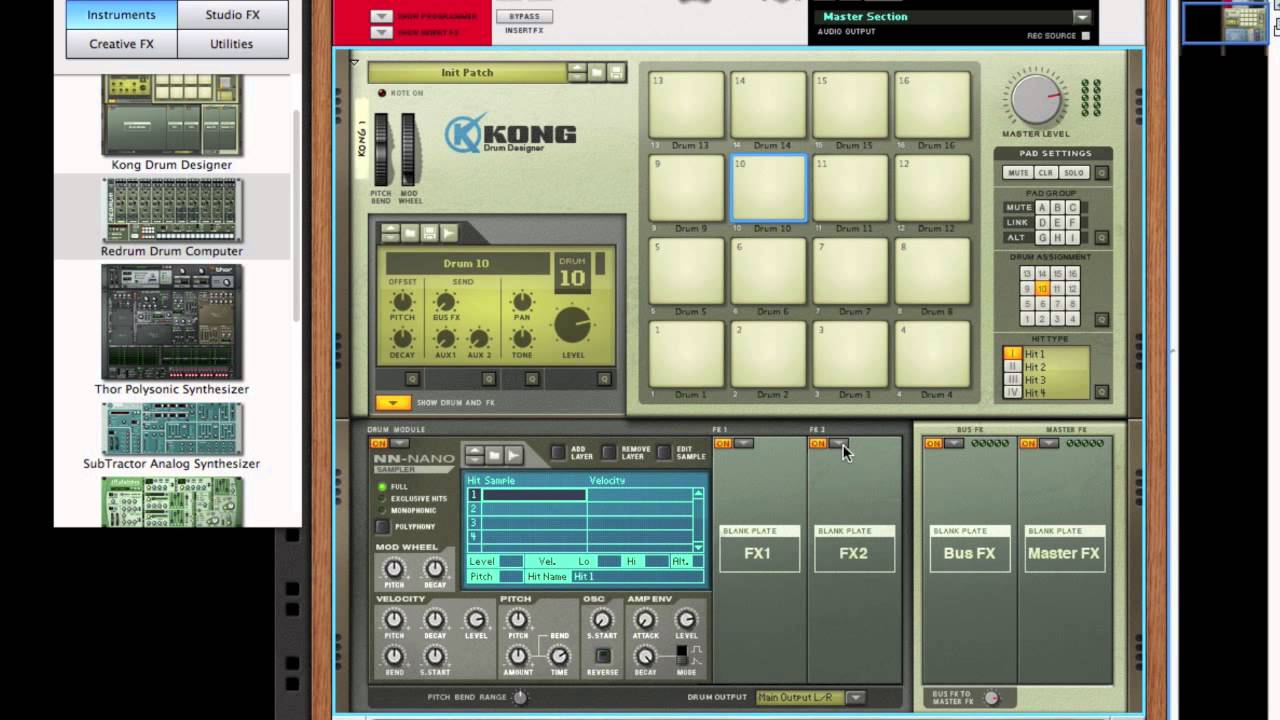Click the Solo button in Pad Settings
Viewport: 1280px width, 720px height.
pos(1073,173)
